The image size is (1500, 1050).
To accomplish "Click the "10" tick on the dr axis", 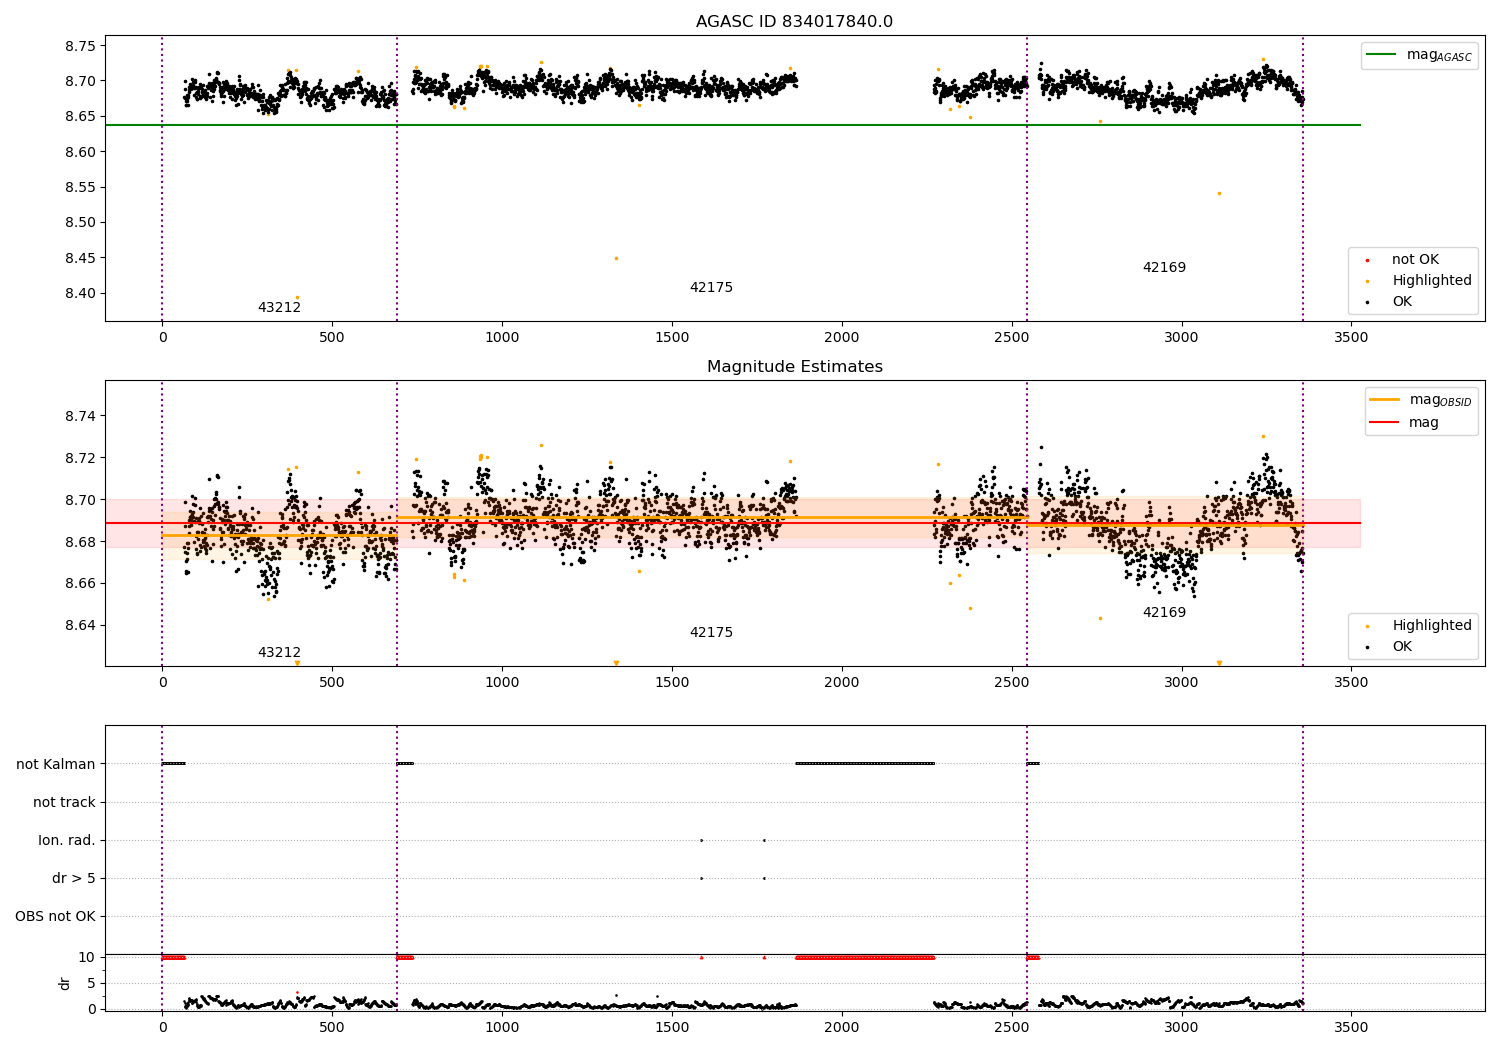I will tap(87, 958).
